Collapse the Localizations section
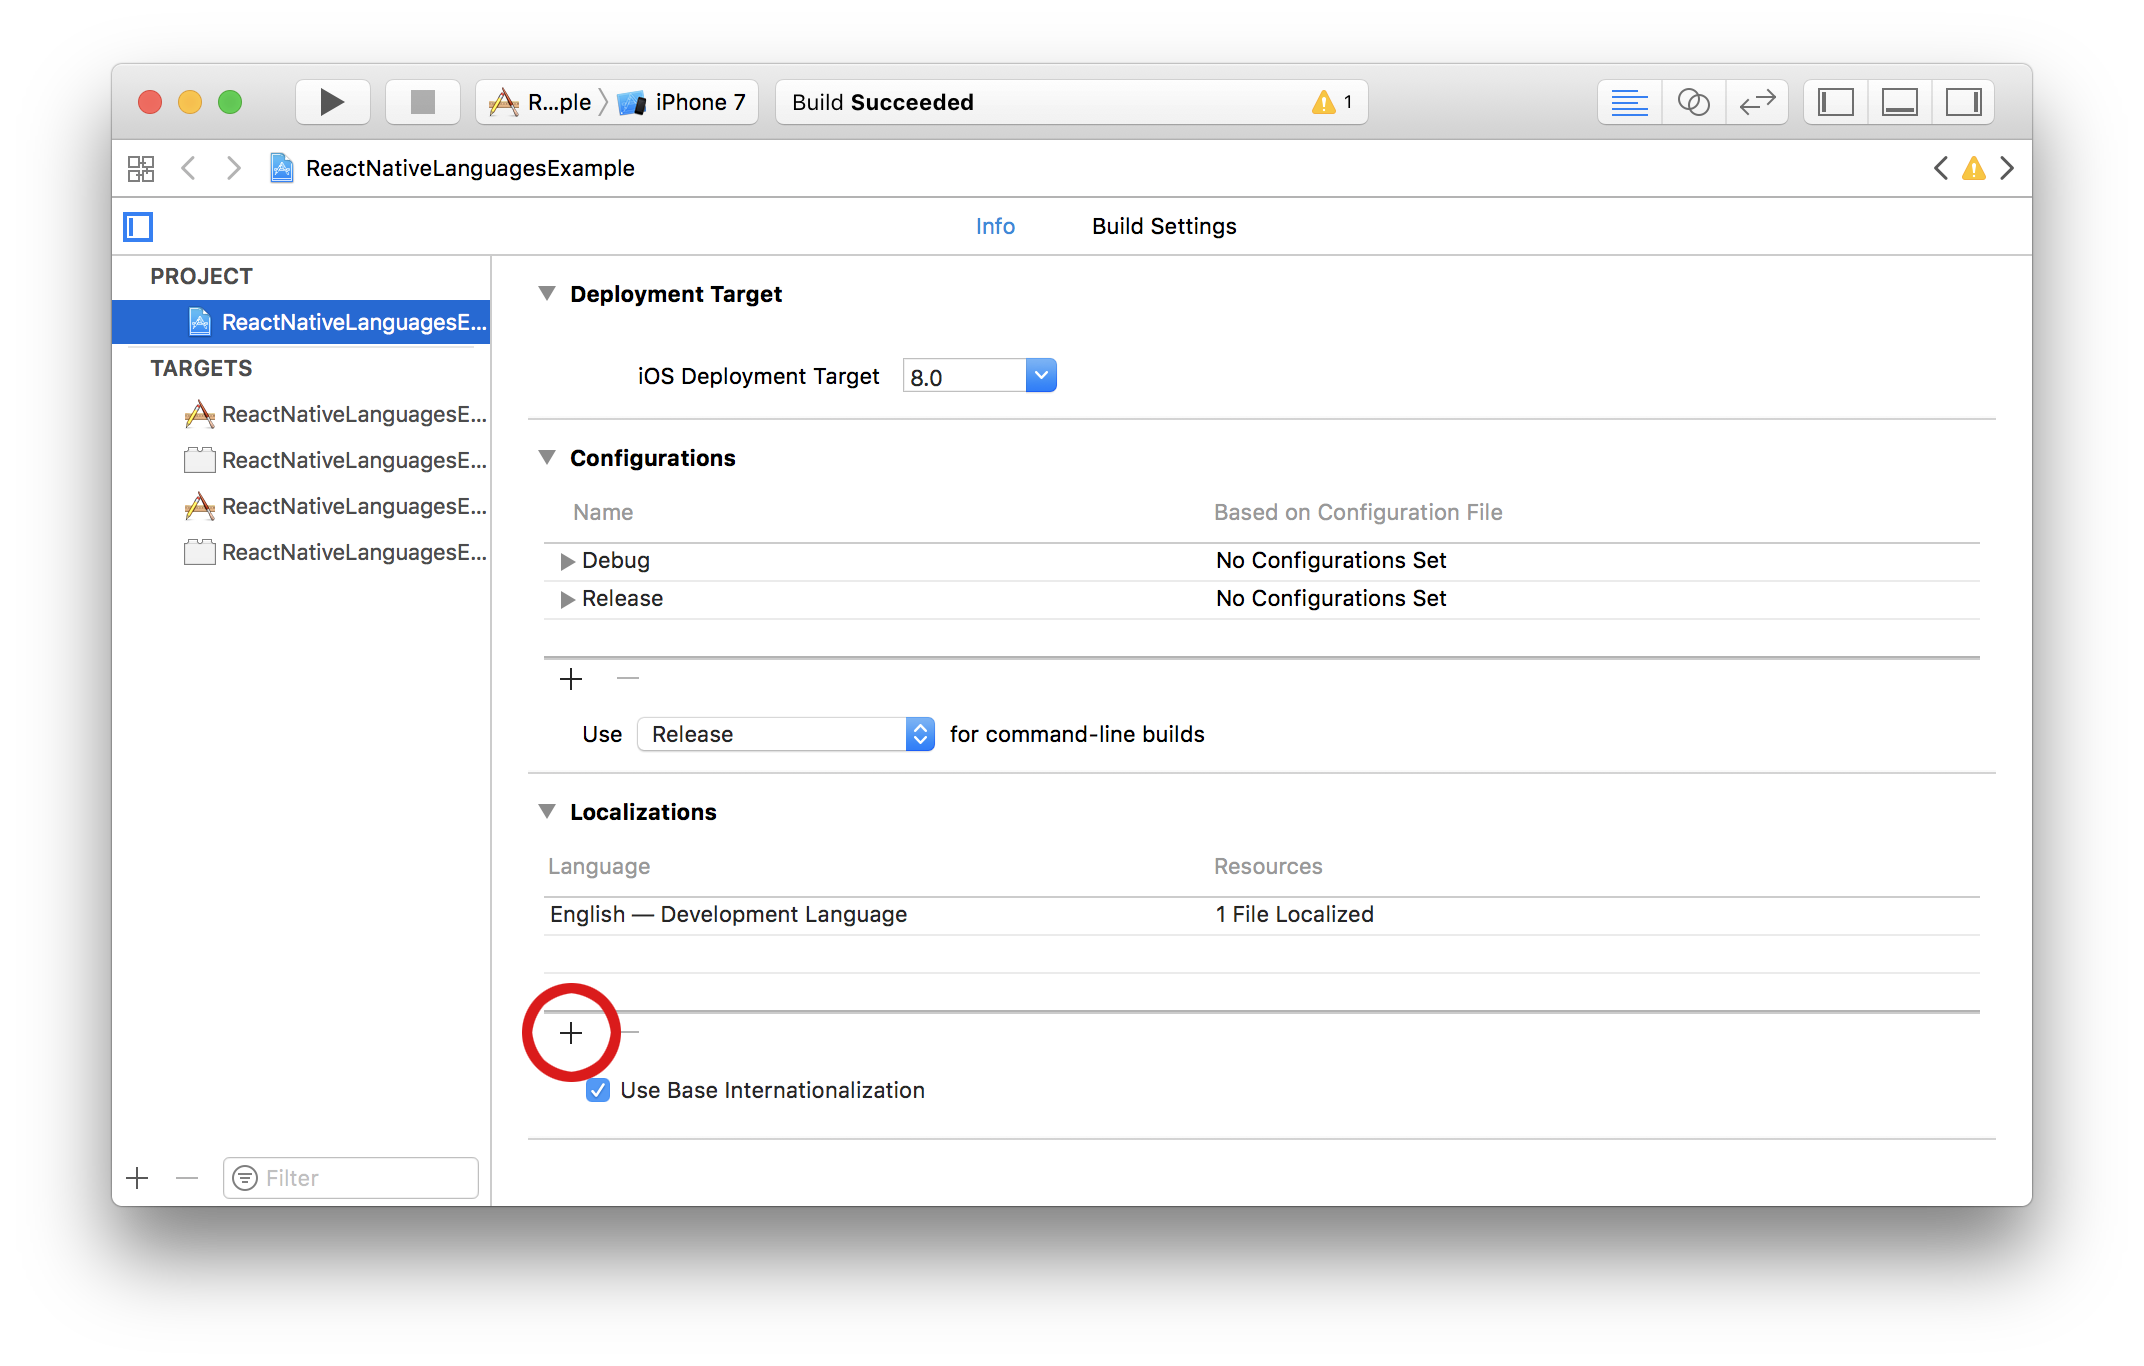Viewport: 2144px width, 1366px height. 547,812
